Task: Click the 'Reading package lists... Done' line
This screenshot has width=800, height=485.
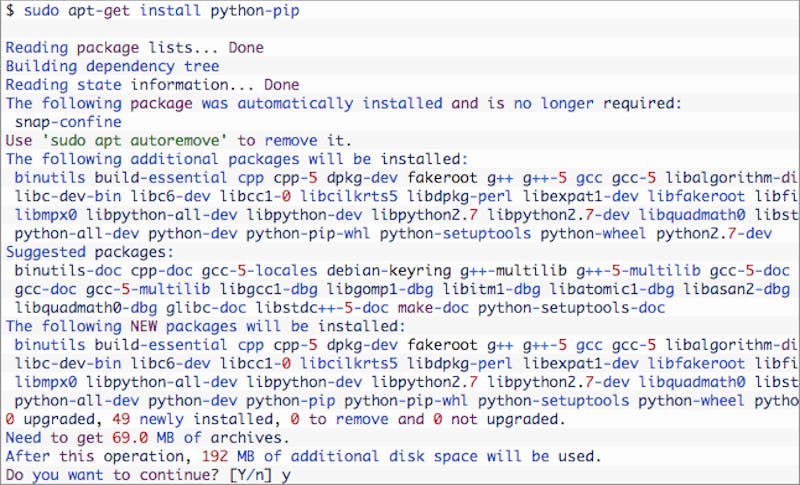Action: coord(135,47)
